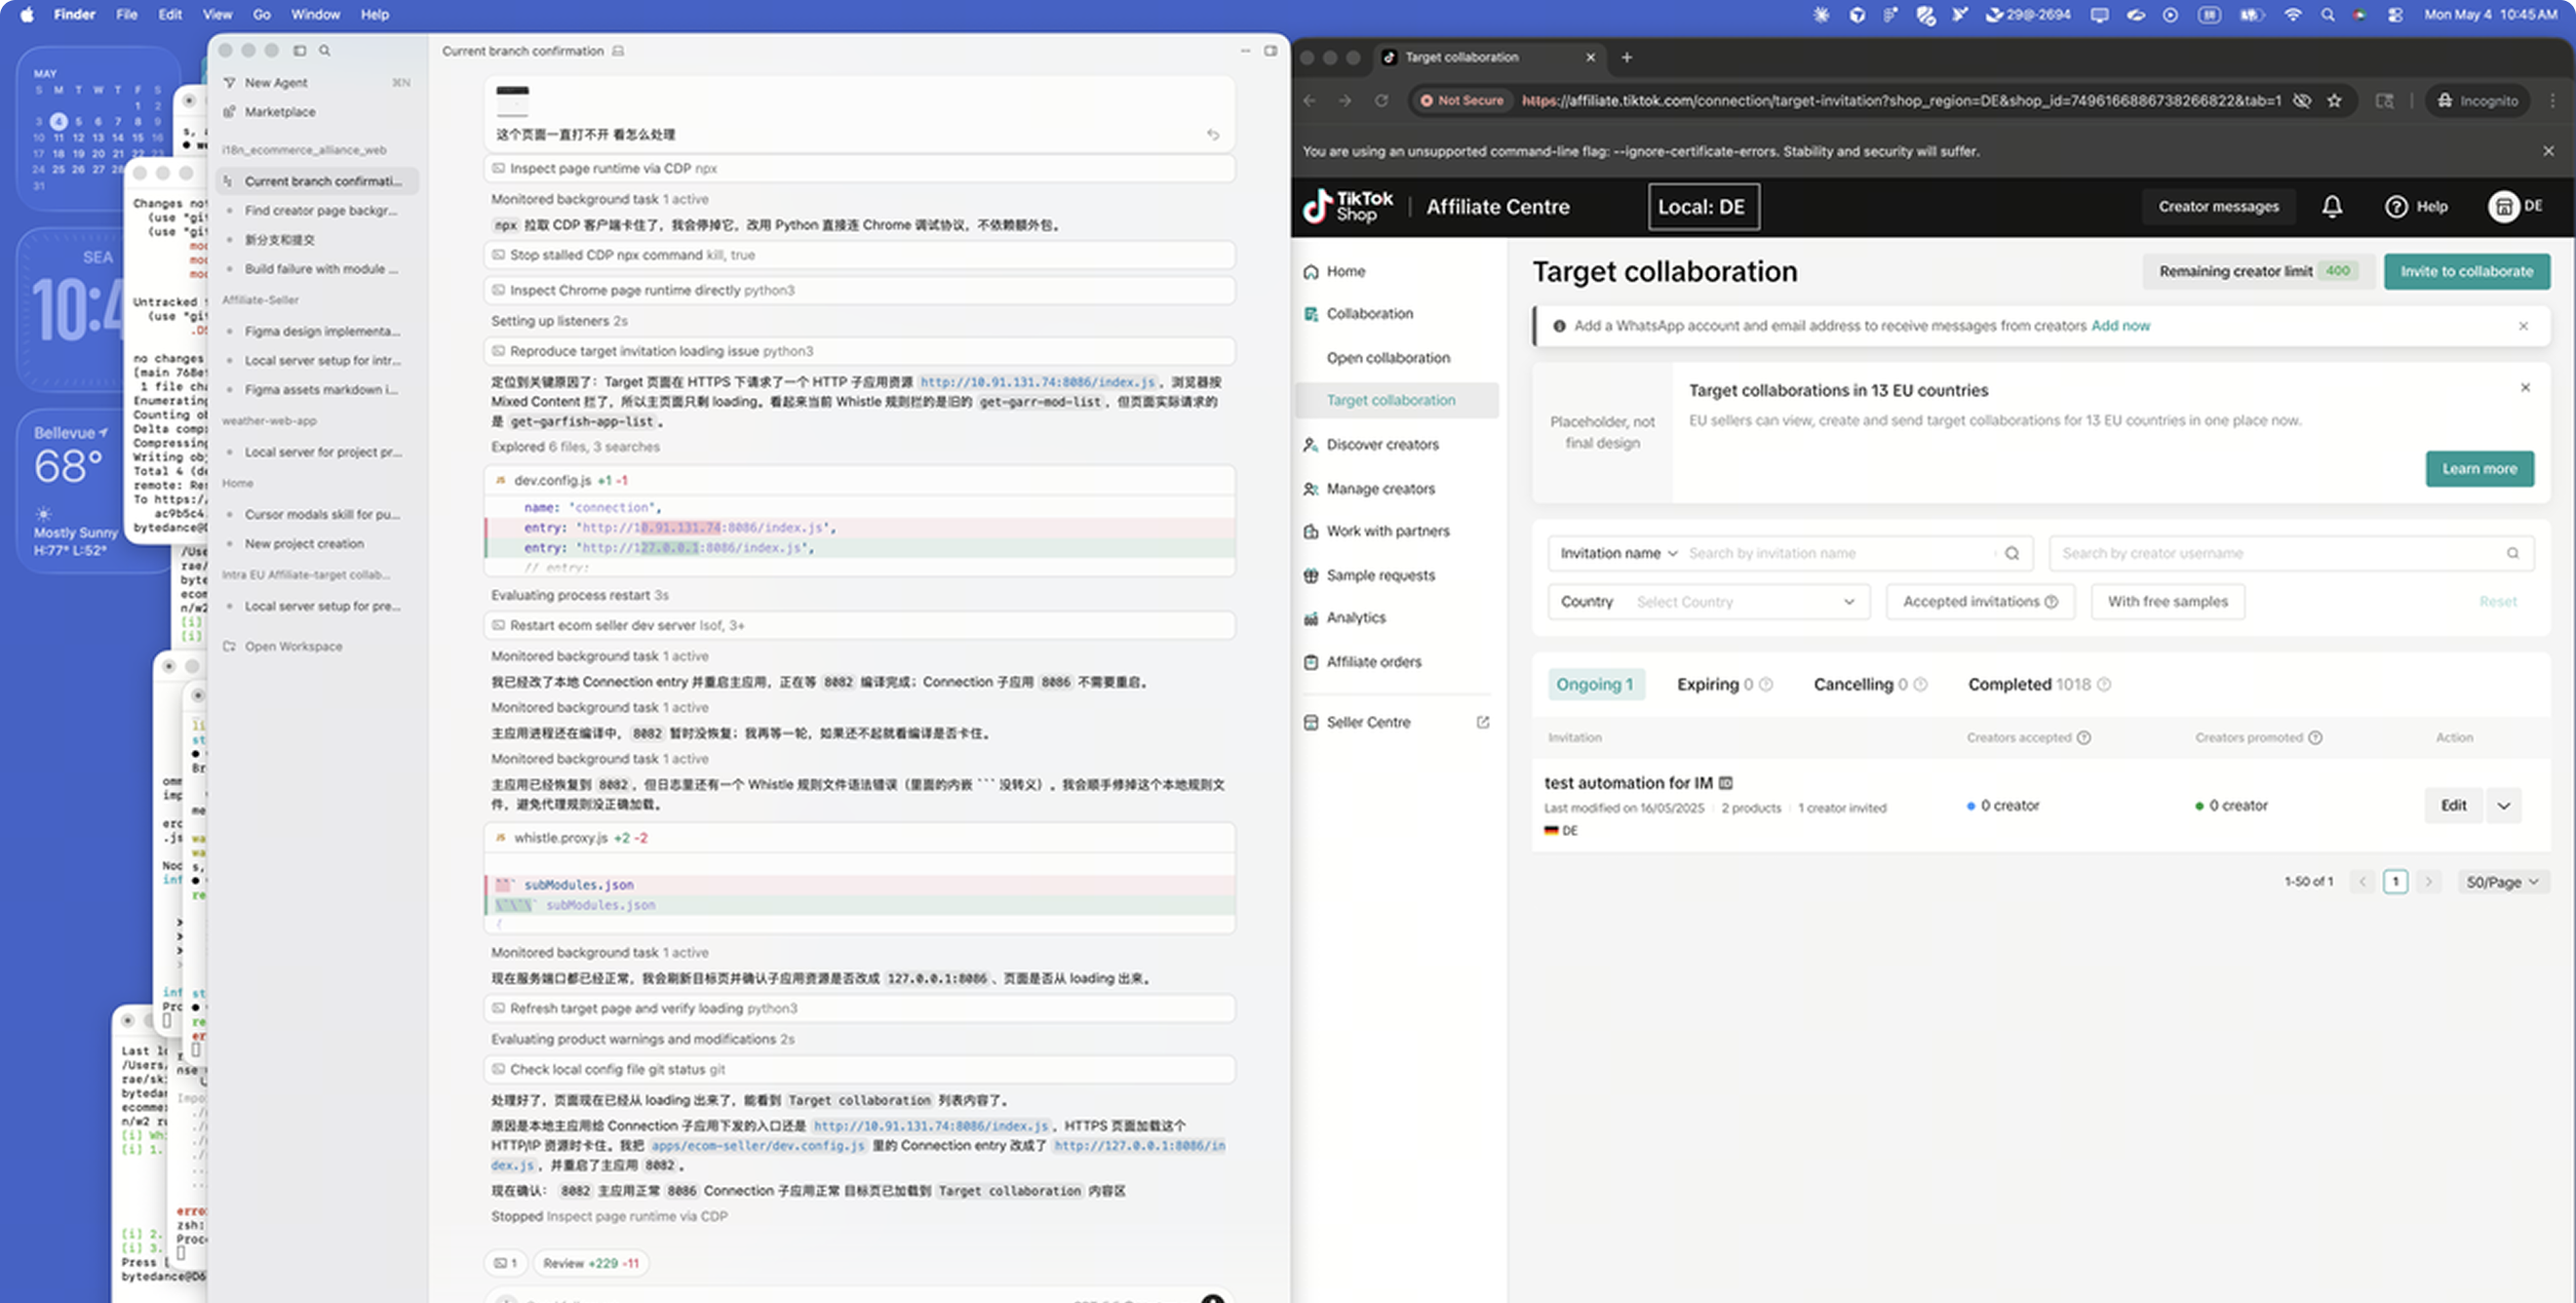The width and height of the screenshot is (2576, 1303).
Task: Open Discover creators in sidebar
Action: (1382, 445)
